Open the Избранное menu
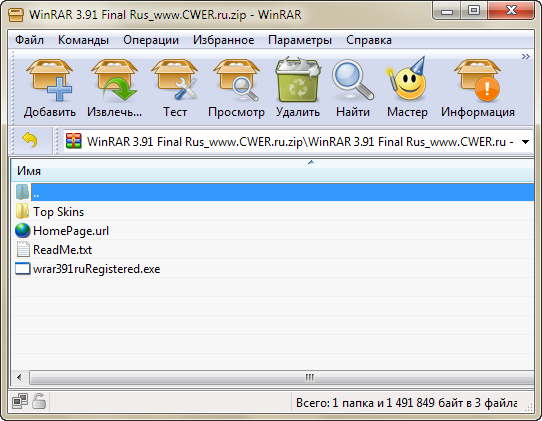Screen dimensions: 542x421 pyautogui.click(x=224, y=40)
